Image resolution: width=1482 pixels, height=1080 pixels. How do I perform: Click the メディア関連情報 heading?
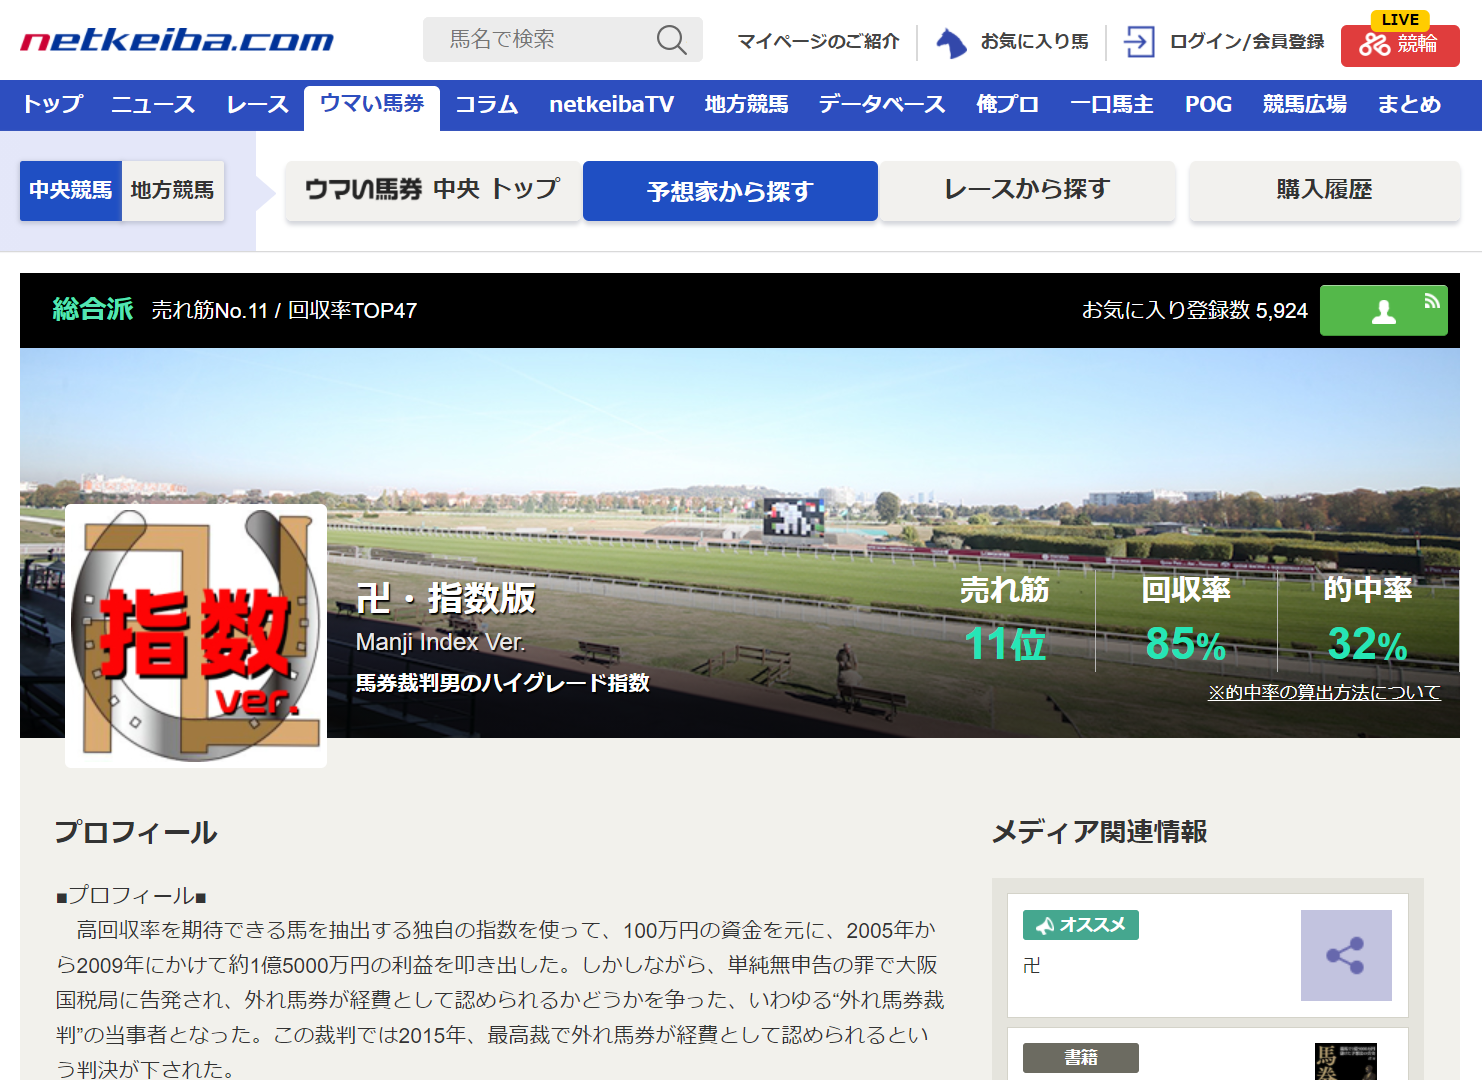point(1100,832)
